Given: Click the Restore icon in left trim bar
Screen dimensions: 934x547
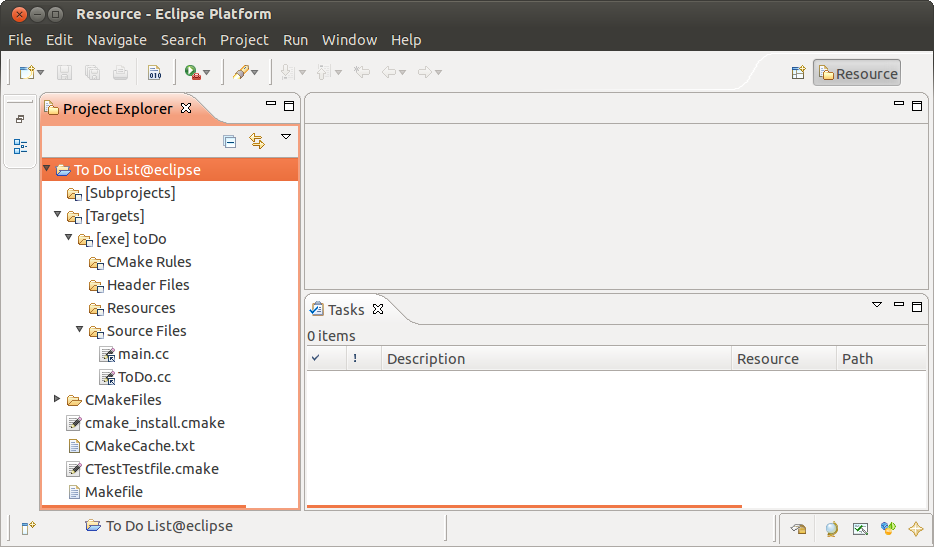Looking at the screenshot, I should pos(20,119).
